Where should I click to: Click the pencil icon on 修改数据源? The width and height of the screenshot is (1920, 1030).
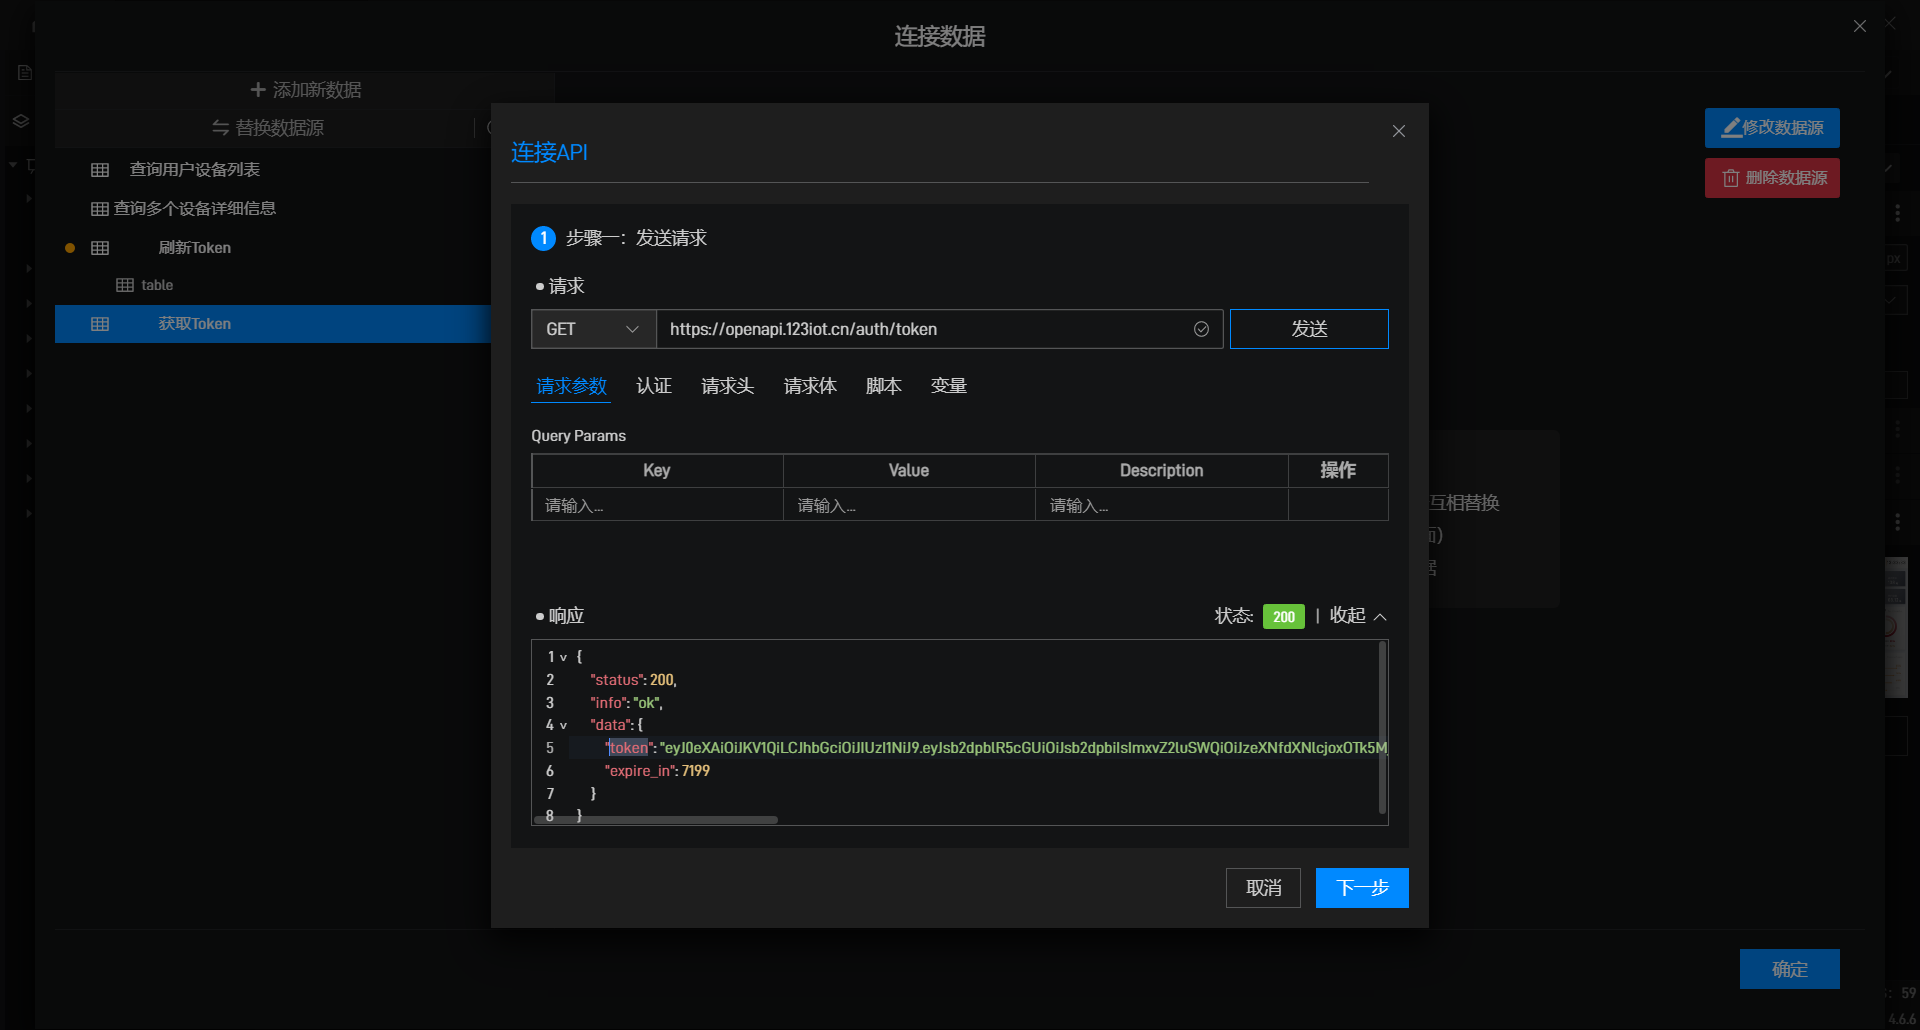[x=1730, y=128]
